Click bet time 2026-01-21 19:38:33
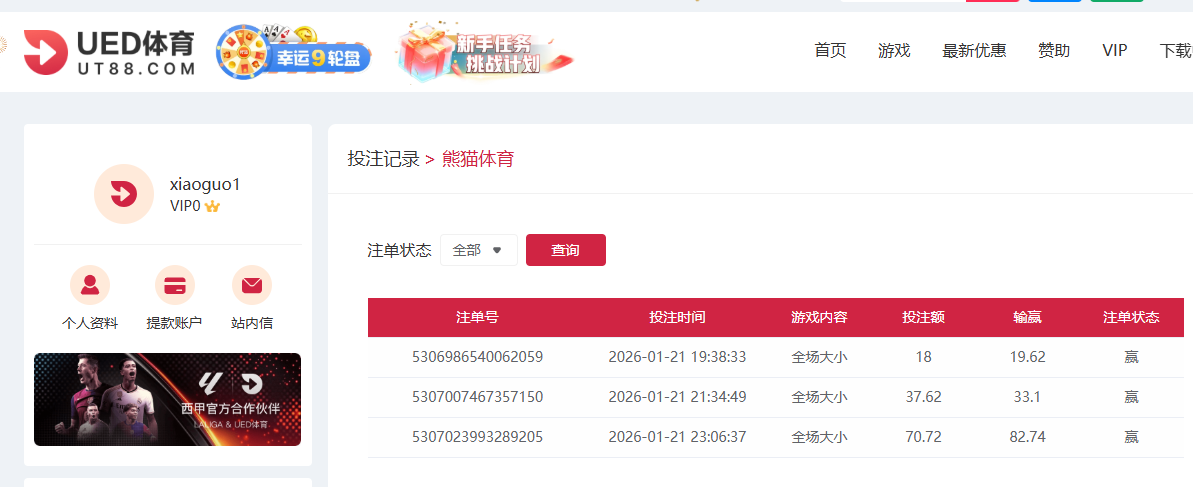The image size is (1193, 487). (677, 357)
